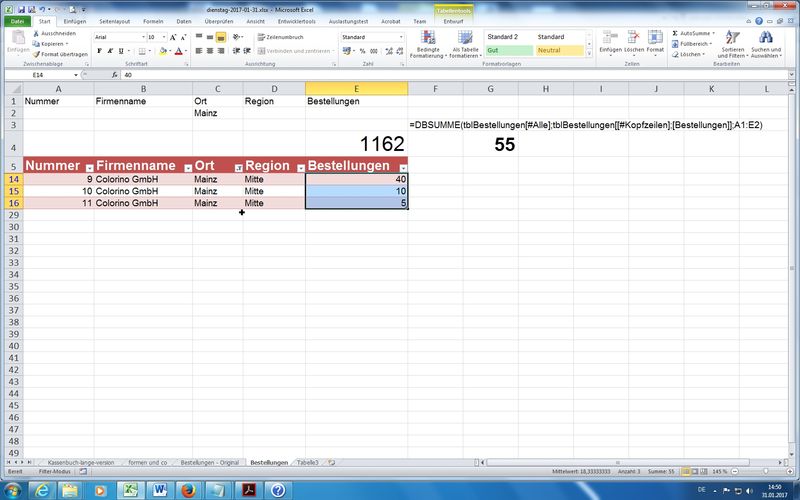Open the Datei tab
The height and width of the screenshot is (500, 800).
pos(17,21)
